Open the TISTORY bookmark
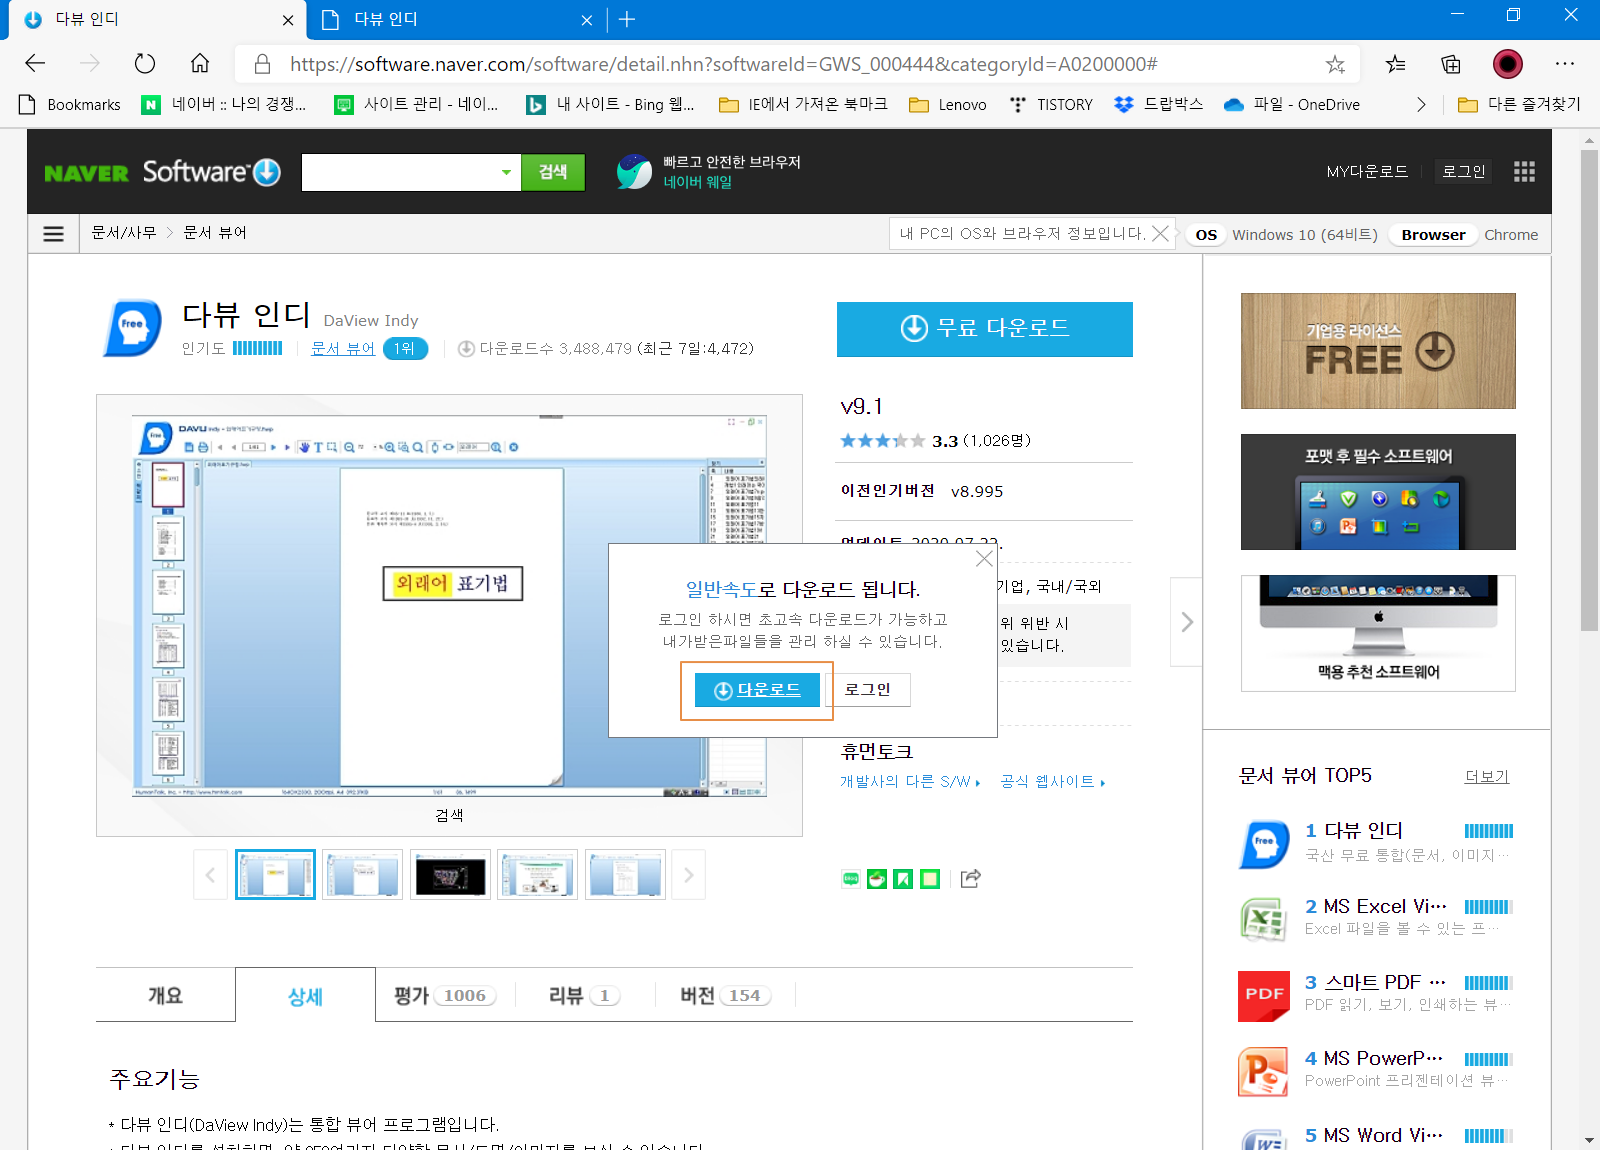 coord(1051,104)
